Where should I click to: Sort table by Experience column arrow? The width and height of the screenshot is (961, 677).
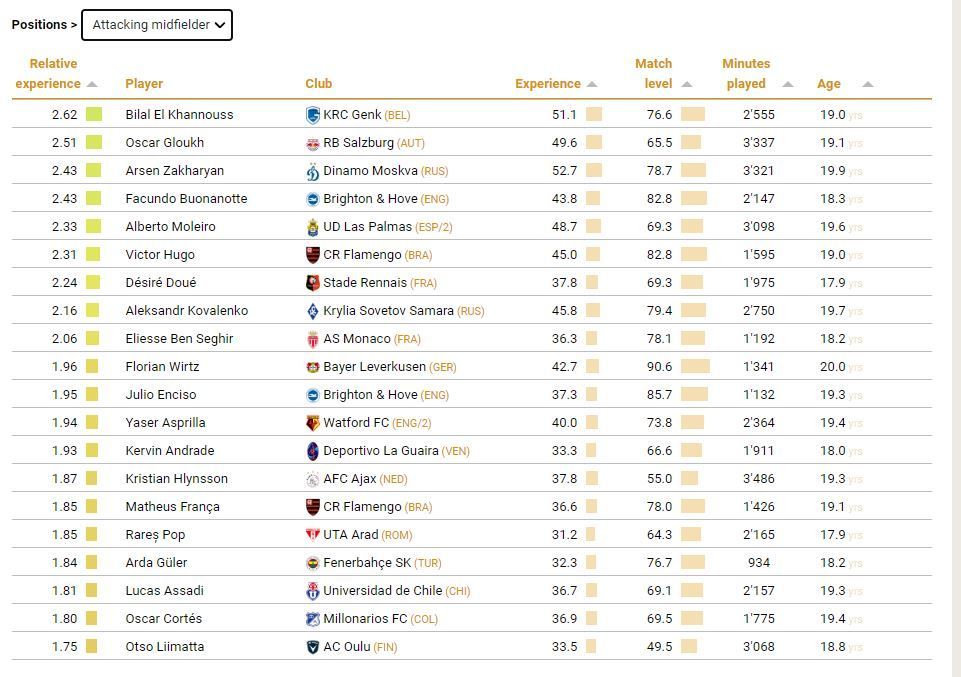coord(591,85)
